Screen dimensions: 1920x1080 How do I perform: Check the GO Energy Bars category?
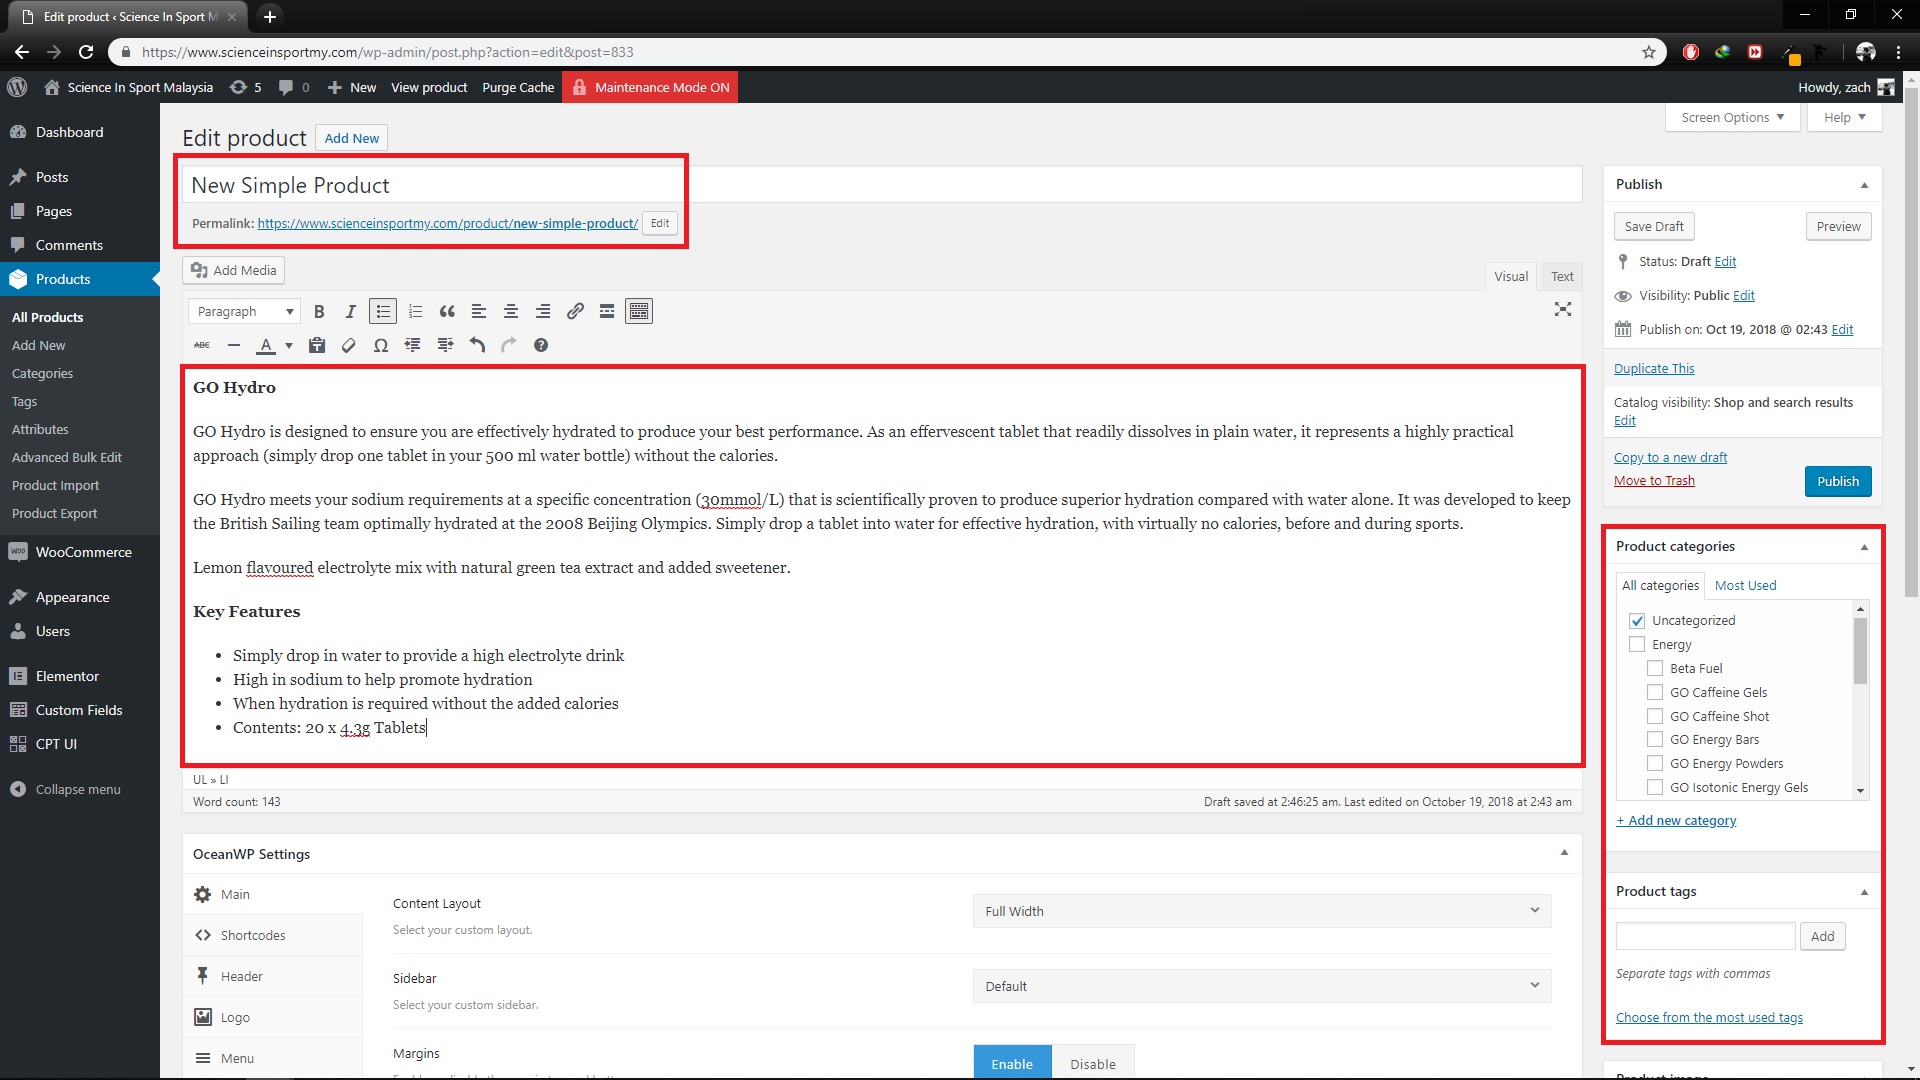tap(1655, 740)
